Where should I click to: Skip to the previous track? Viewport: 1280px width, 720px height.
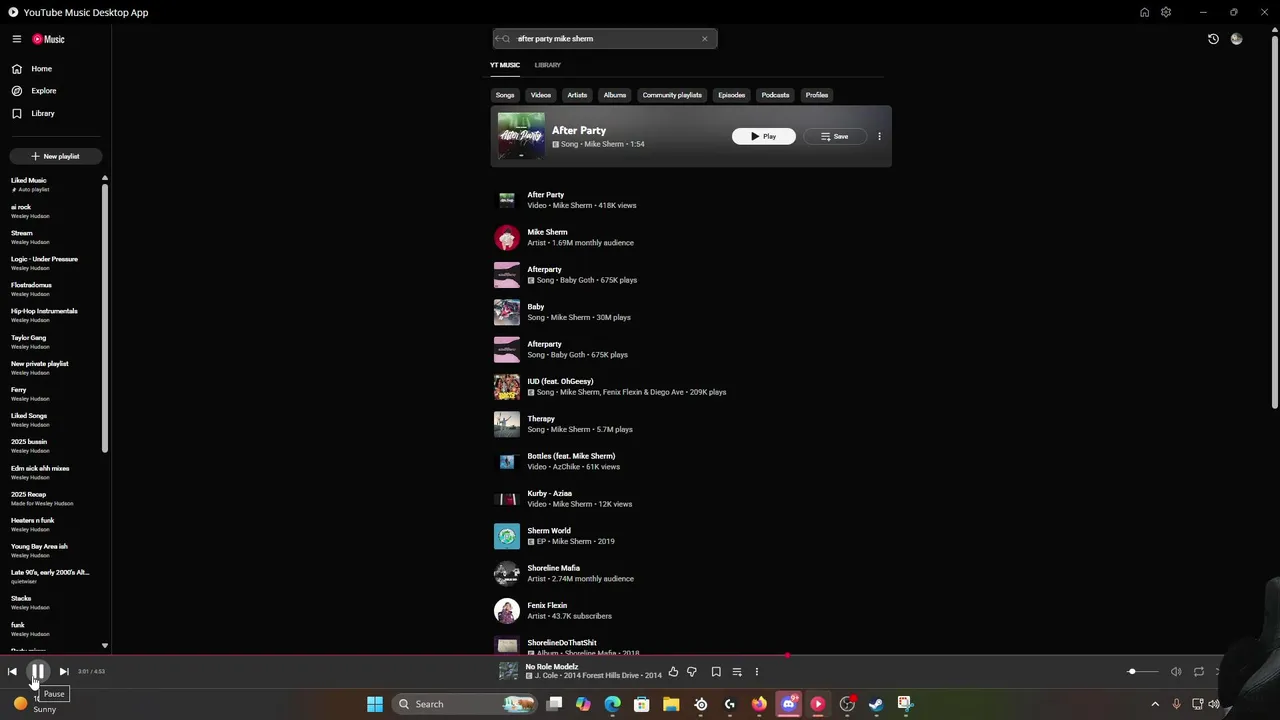point(12,672)
